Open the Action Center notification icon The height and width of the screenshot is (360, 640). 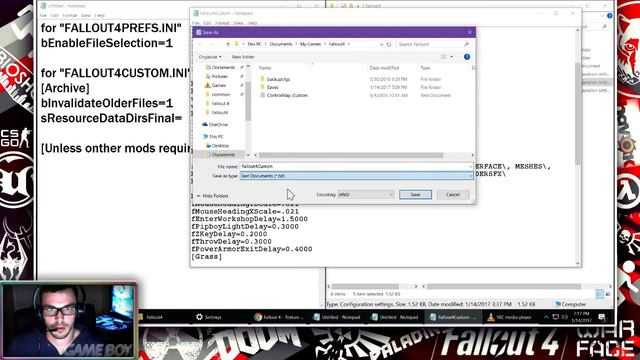tap(602, 317)
